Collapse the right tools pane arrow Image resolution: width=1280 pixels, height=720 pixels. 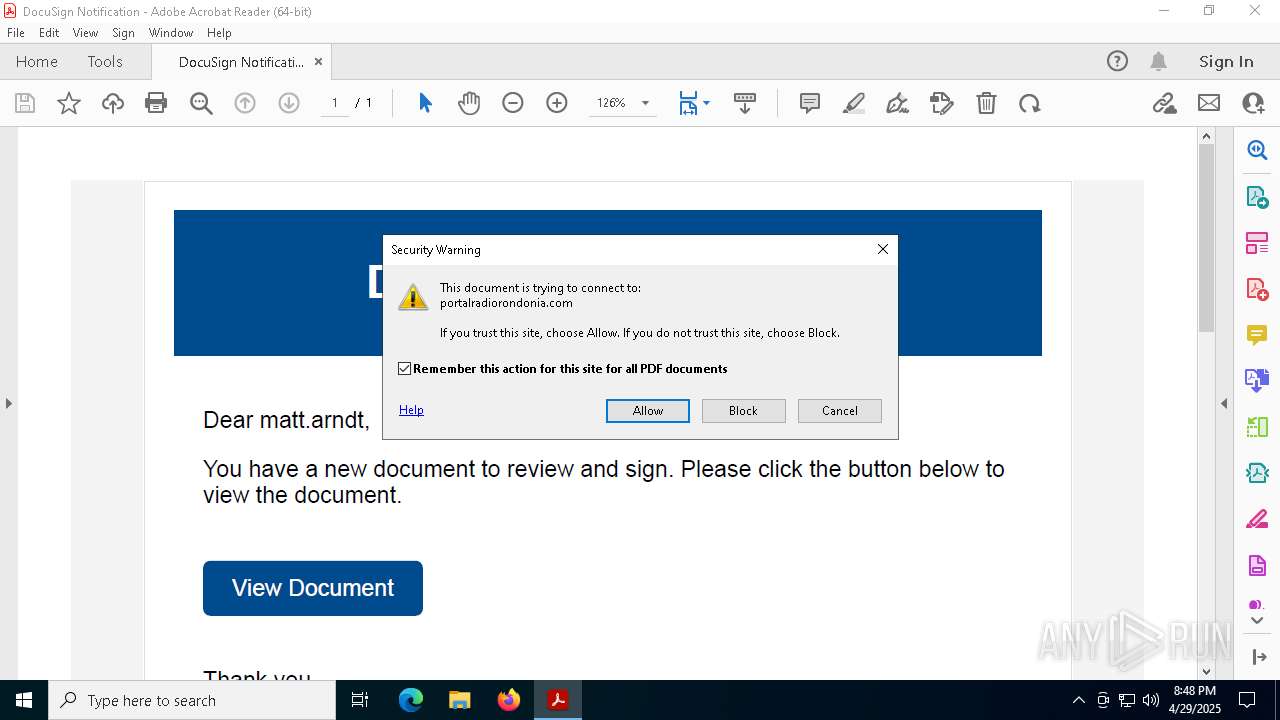[x=1224, y=404]
